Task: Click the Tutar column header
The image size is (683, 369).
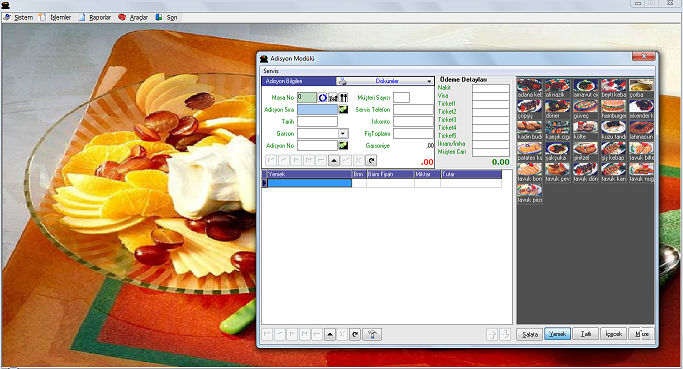Action: coord(471,174)
